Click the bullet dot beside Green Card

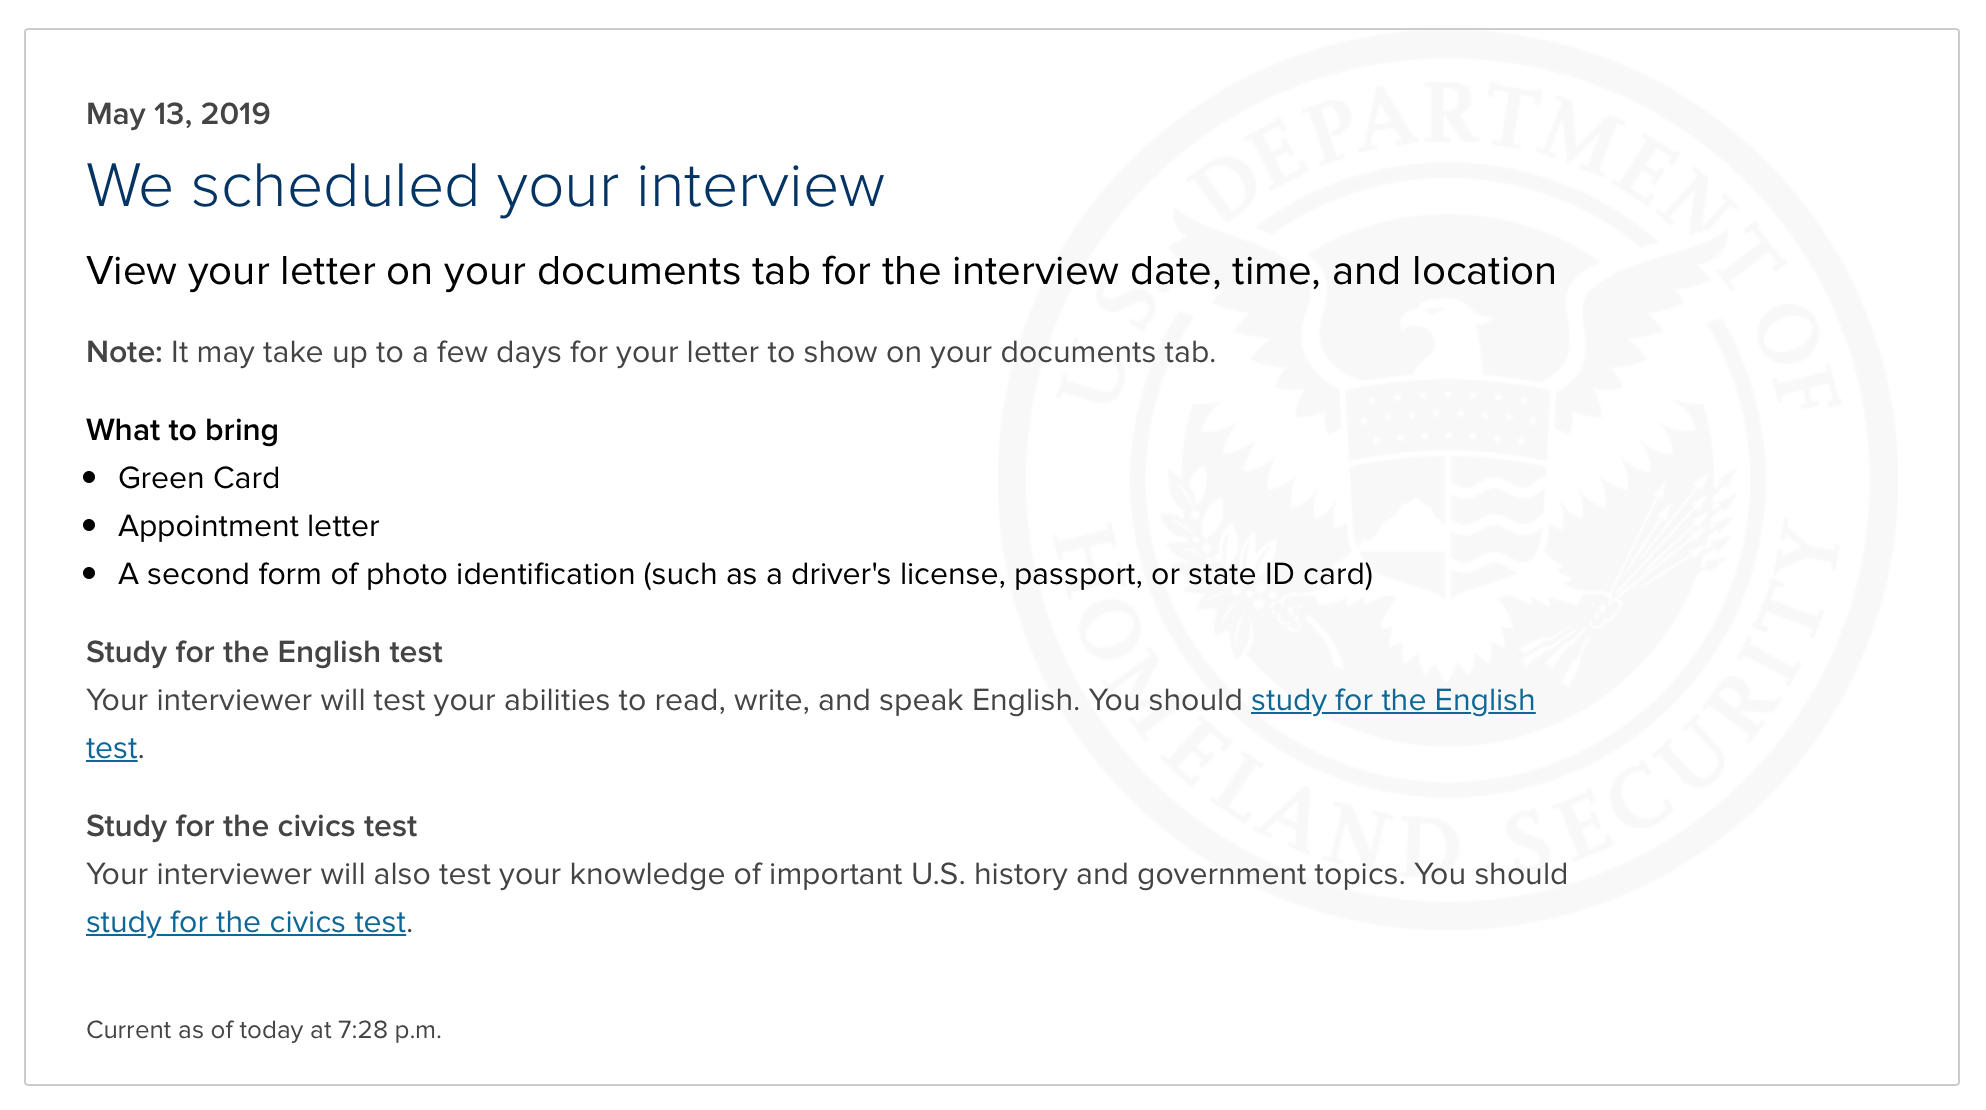pyautogui.click(x=90, y=478)
